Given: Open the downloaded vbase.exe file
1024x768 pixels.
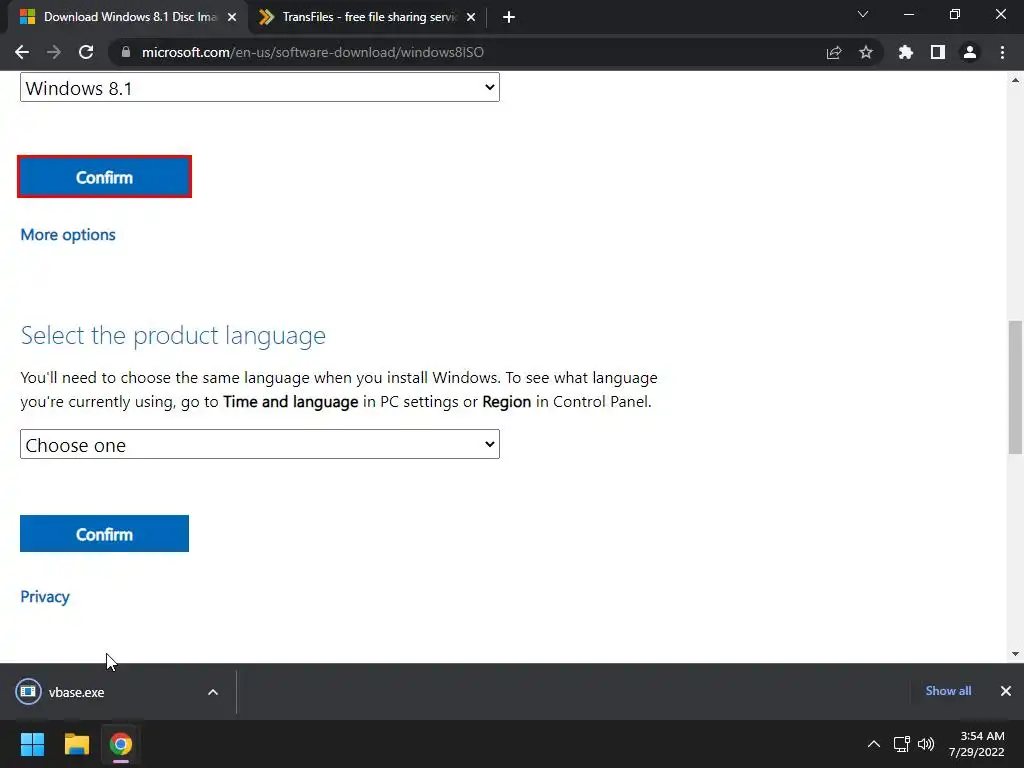Looking at the screenshot, I should 76,692.
